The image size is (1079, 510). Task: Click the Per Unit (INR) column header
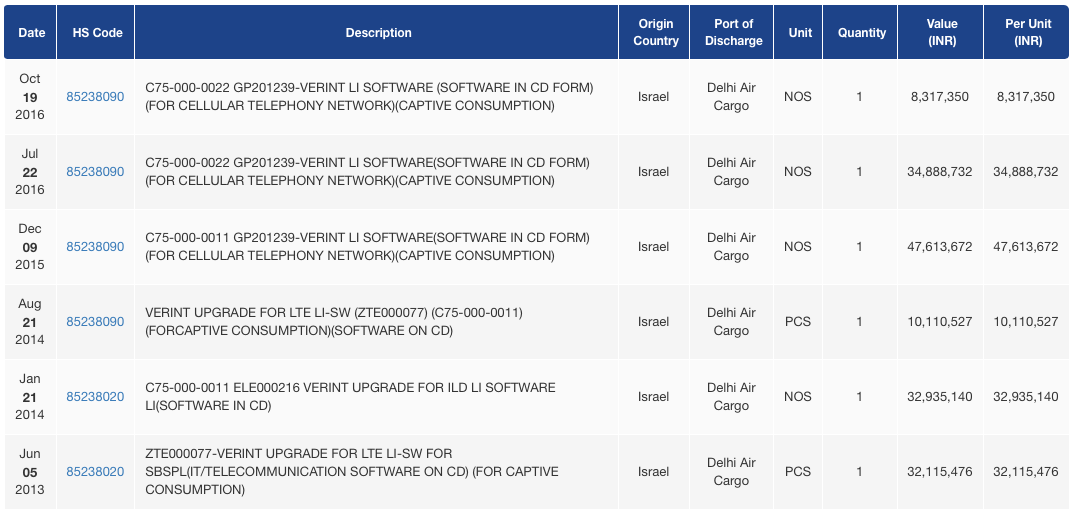tap(1028, 33)
